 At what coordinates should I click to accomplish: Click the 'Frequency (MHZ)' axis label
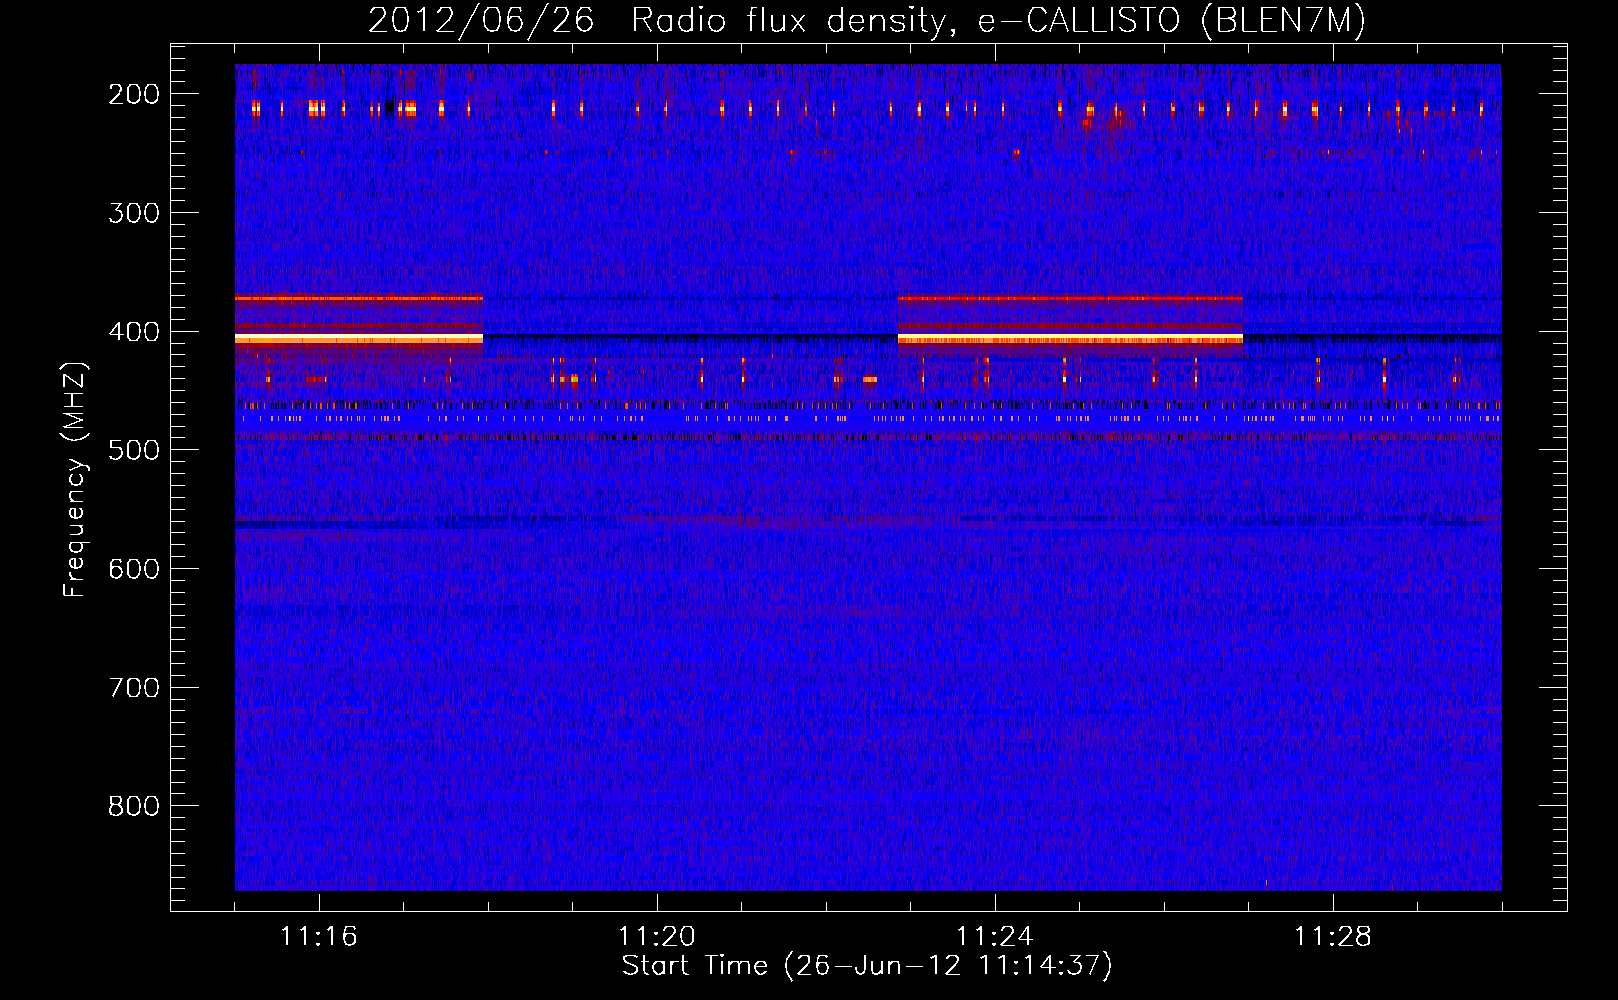click(x=75, y=479)
